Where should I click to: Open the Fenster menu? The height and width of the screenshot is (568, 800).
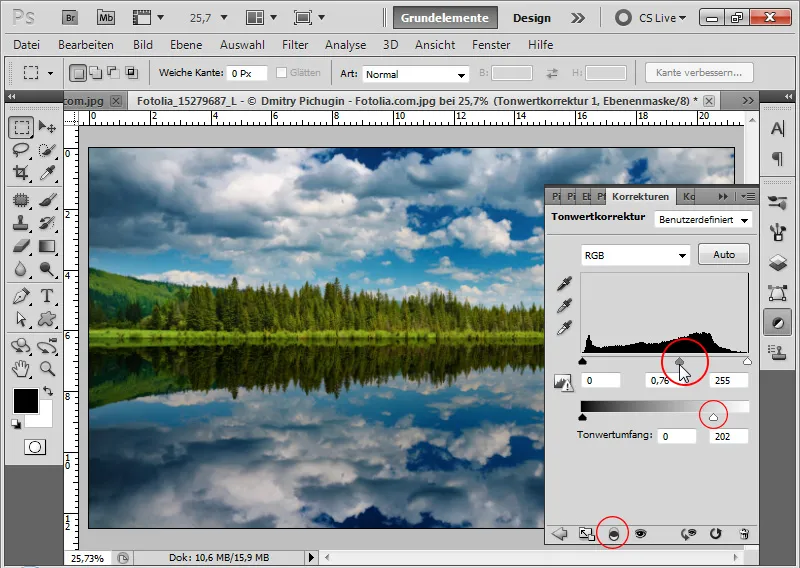pyautogui.click(x=491, y=45)
